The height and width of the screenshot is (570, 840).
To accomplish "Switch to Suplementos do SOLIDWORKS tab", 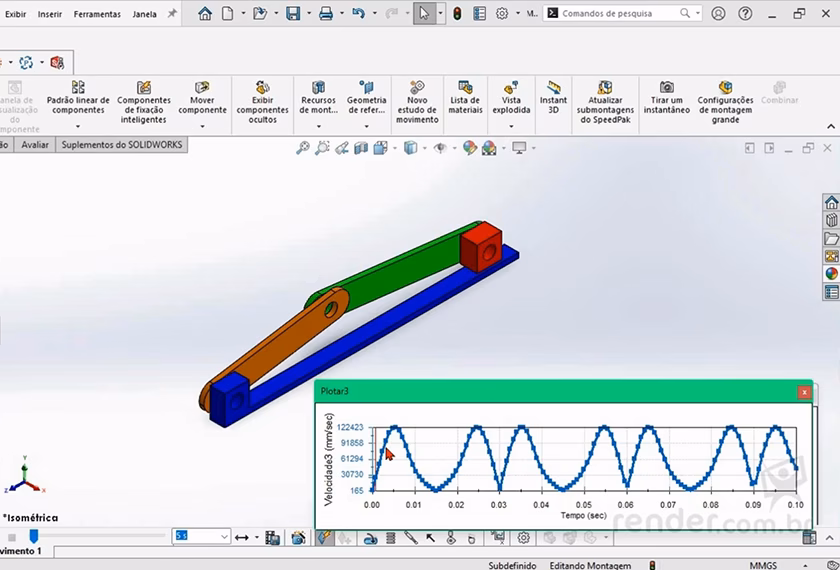I will tap(122, 145).
